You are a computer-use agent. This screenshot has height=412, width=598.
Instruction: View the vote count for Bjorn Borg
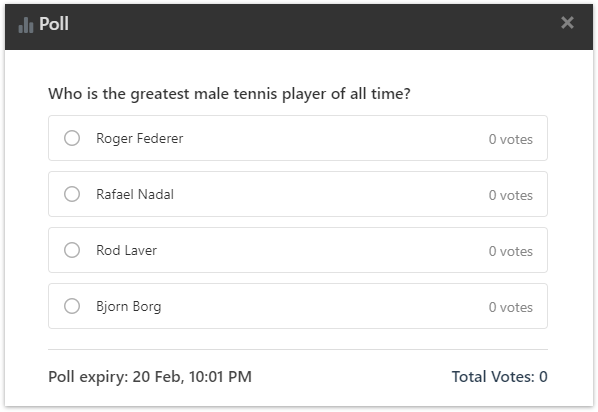click(511, 307)
